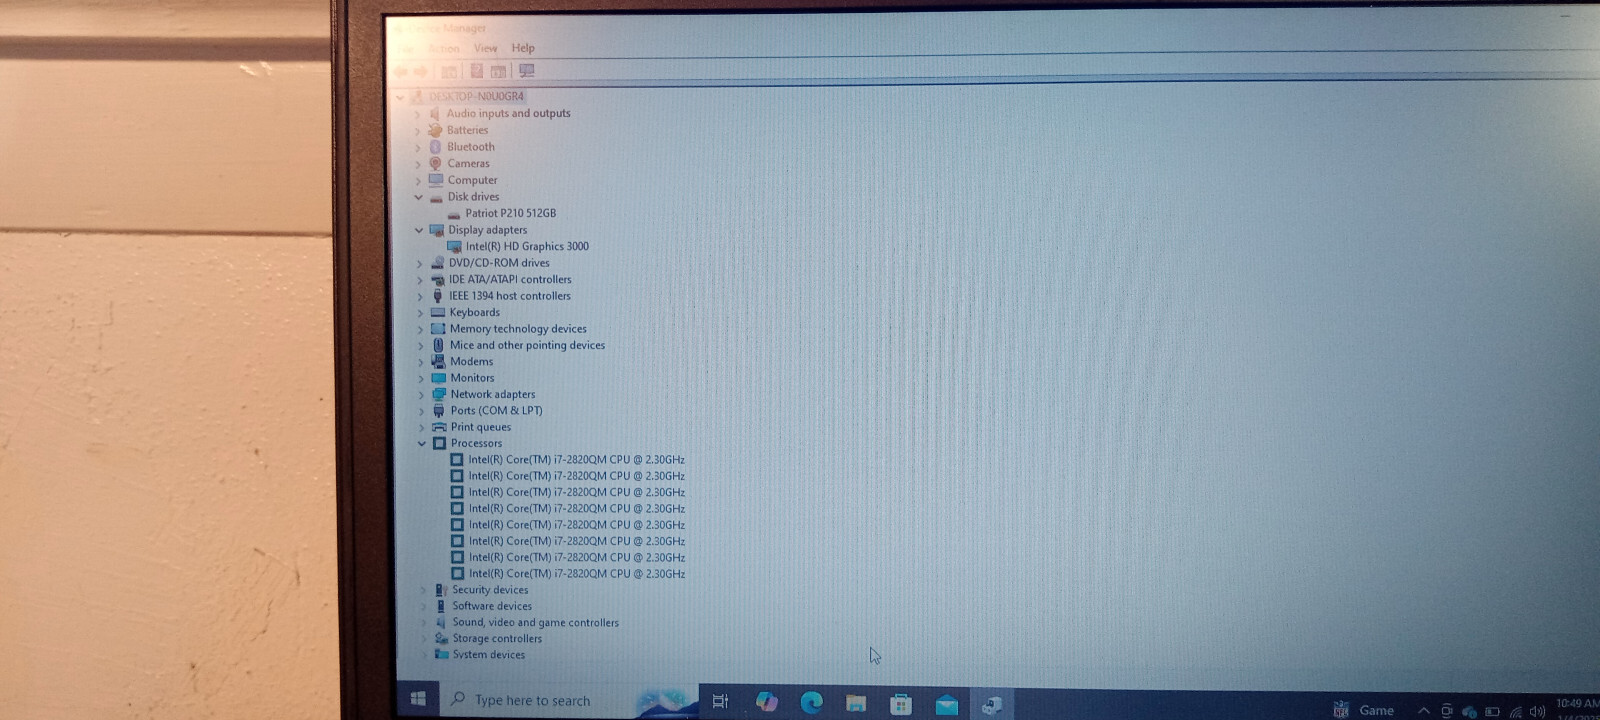1600x720 pixels.
Task: Select Intel(R) HD Graphics 3000 adapter
Action: (527, 246)
